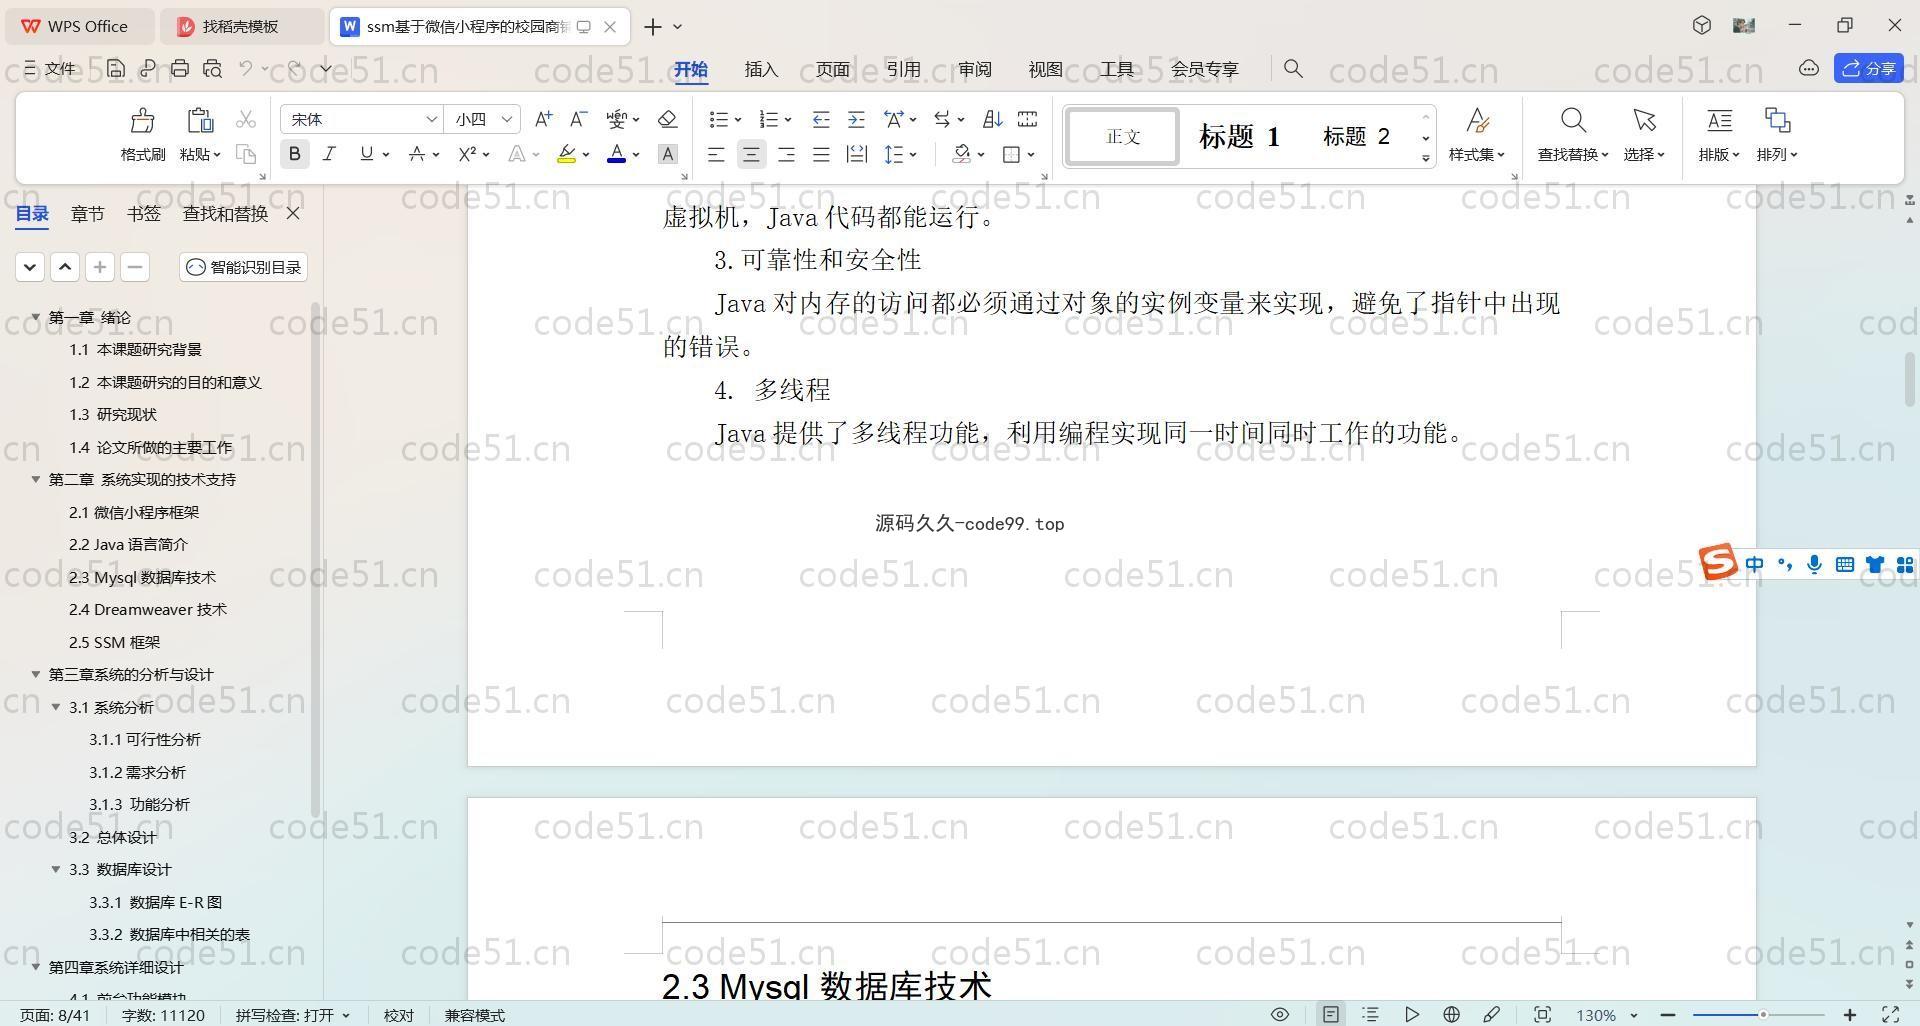Image resolution: width=1920 pixels, height=1026 pixels.
Task: Click the Cut scissors icon
Action: 245,120
